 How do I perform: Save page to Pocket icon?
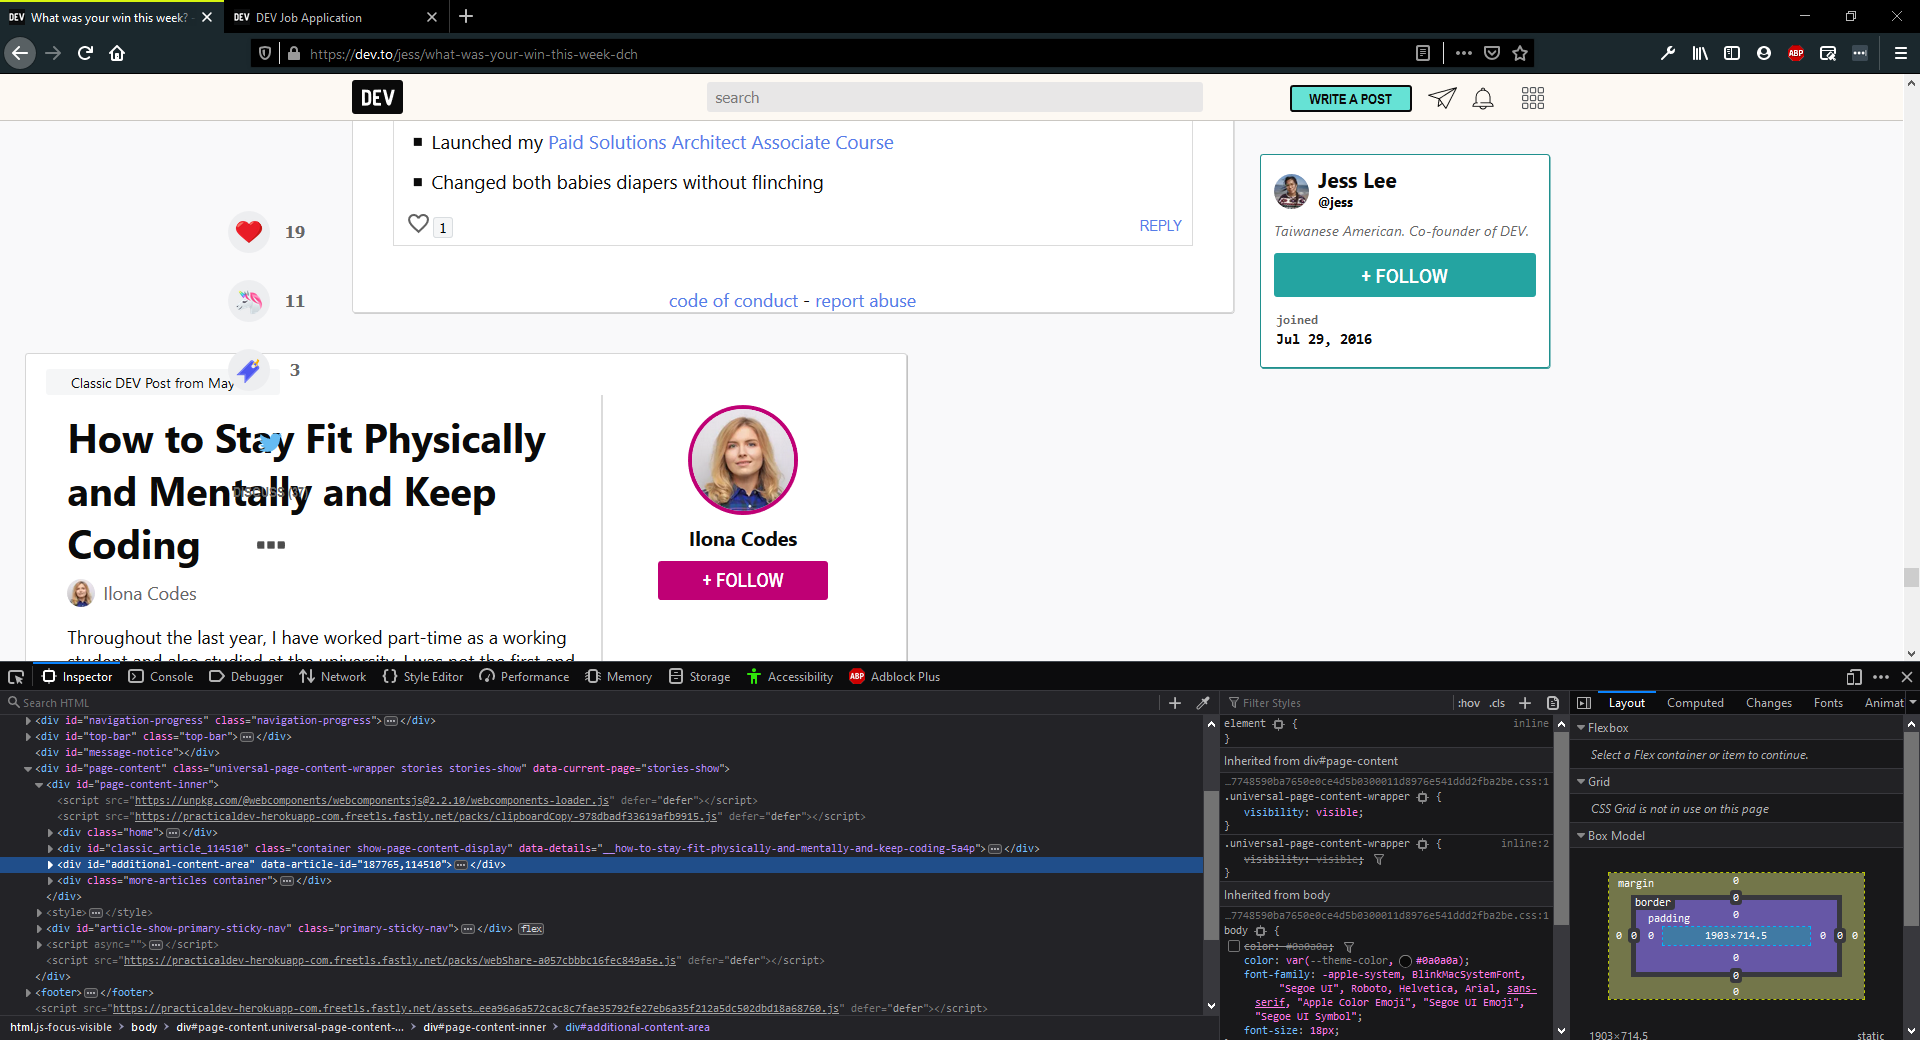point(1492,53)
